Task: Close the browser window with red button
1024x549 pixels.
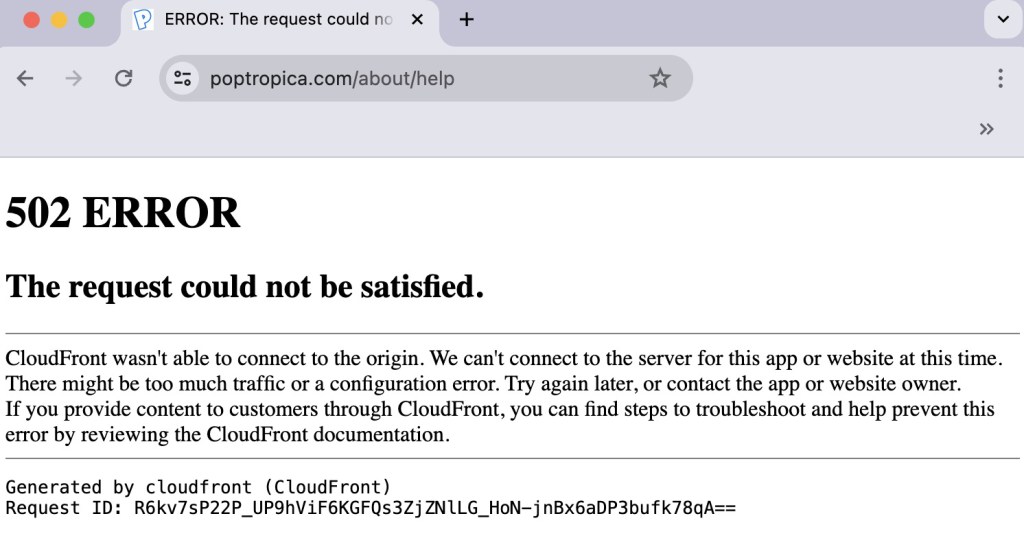Action: [31, 20]
